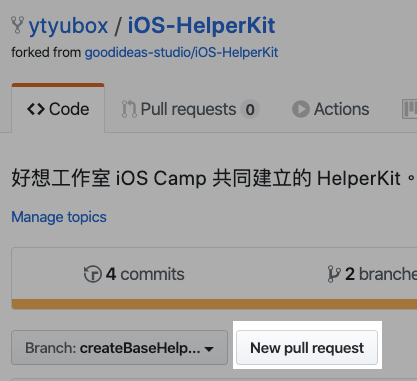Open the ytyubox user profile link

[x=68, y=26]
